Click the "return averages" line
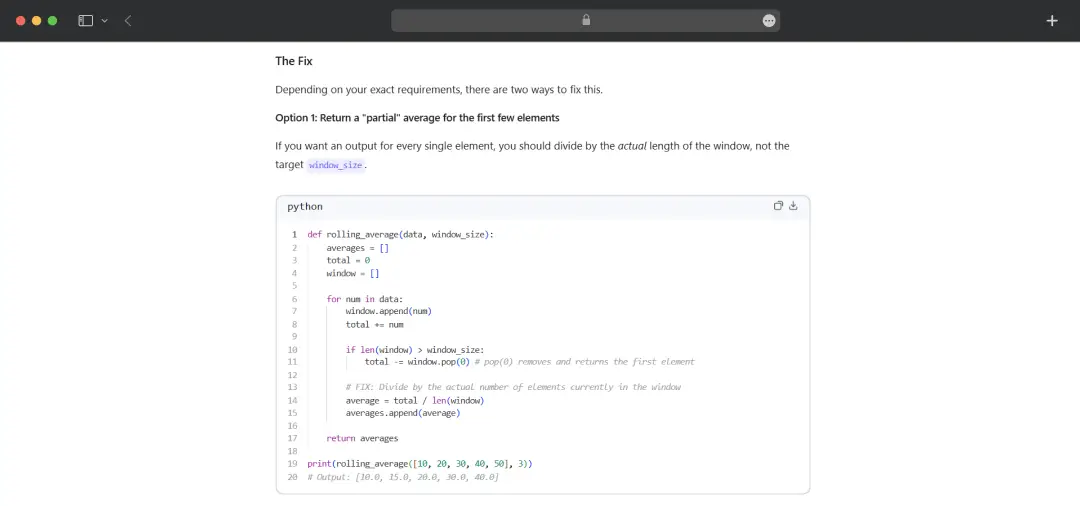Image resolution: width=1080 pixels, height=506 pixels. click(362, 439)
